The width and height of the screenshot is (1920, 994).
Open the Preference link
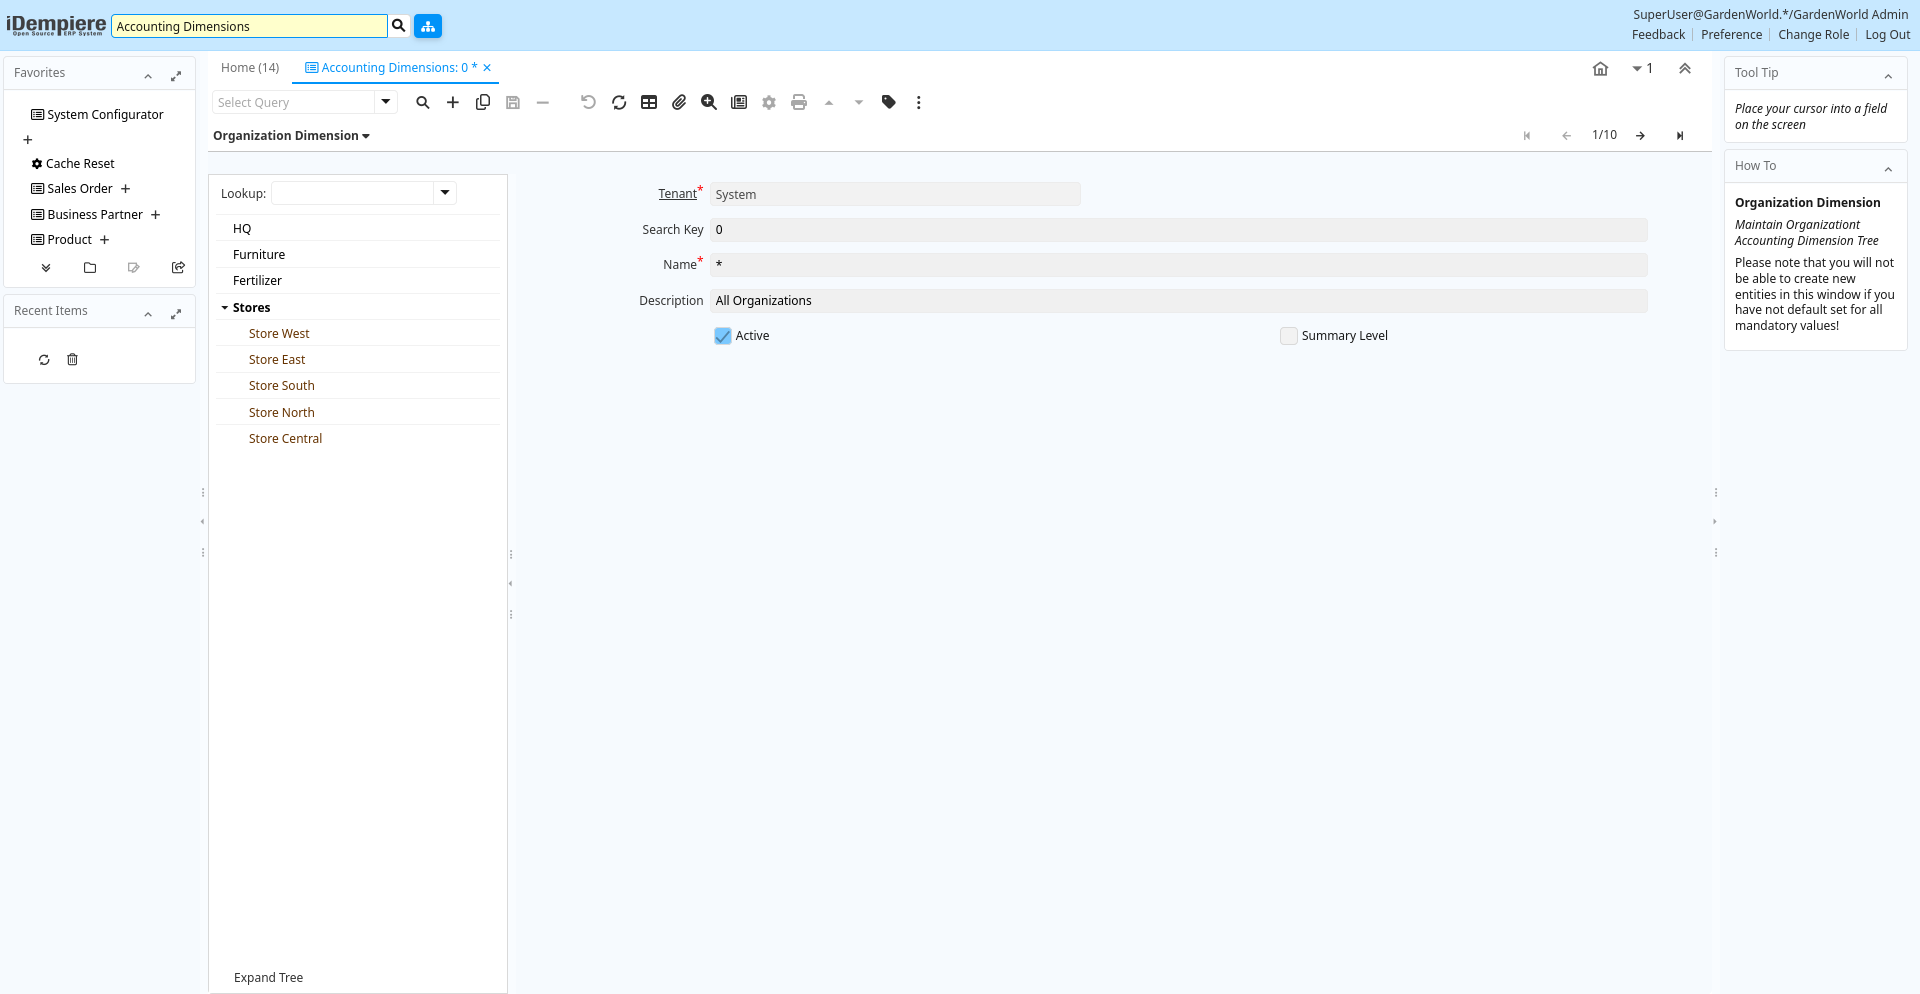(x=1731, y=35)
